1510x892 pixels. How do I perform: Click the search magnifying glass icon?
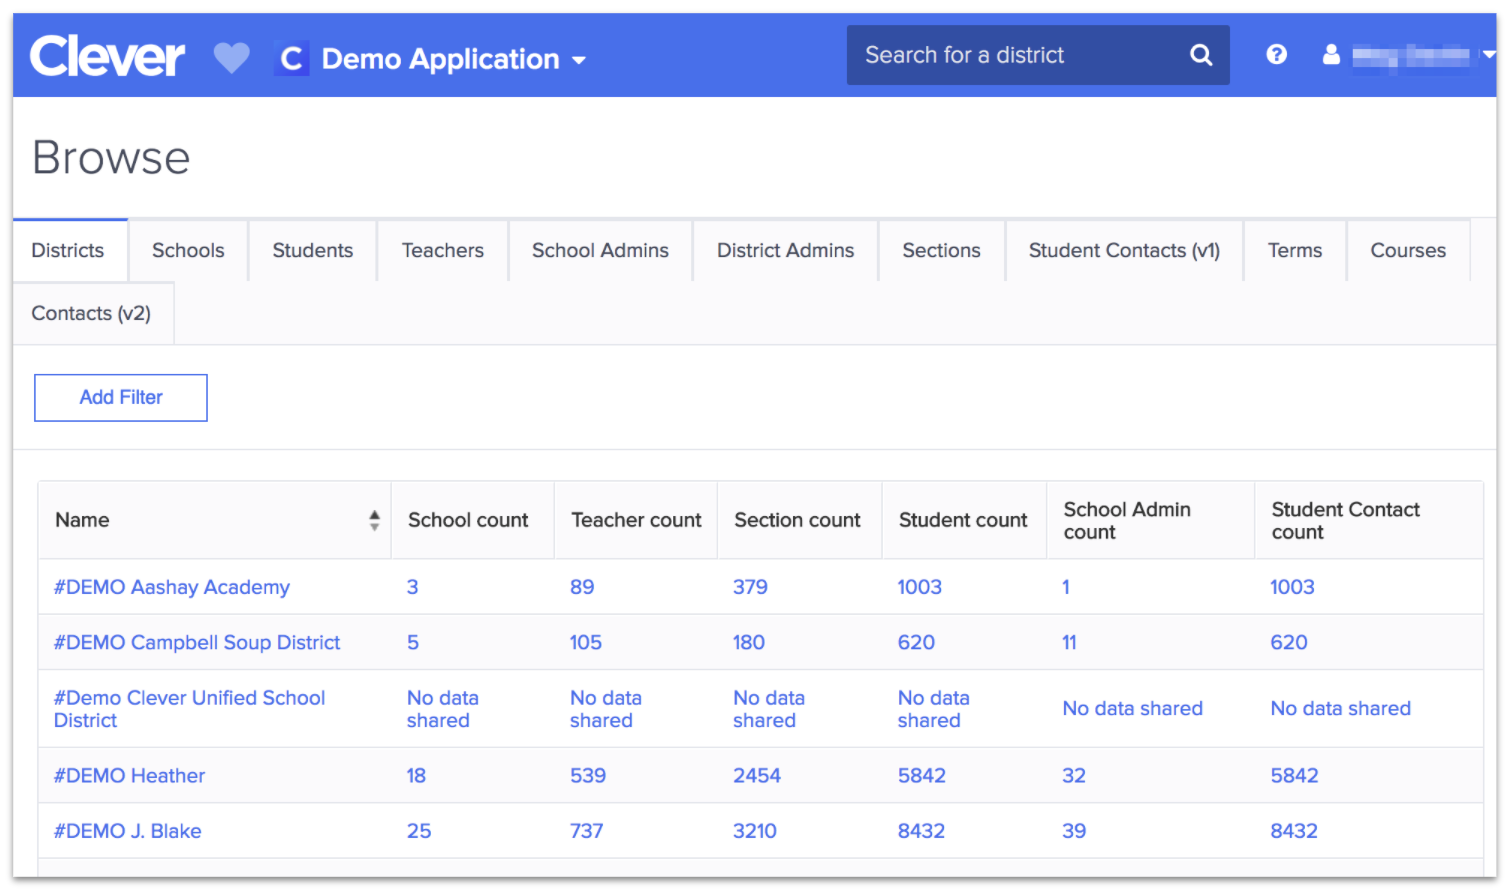1200,55
